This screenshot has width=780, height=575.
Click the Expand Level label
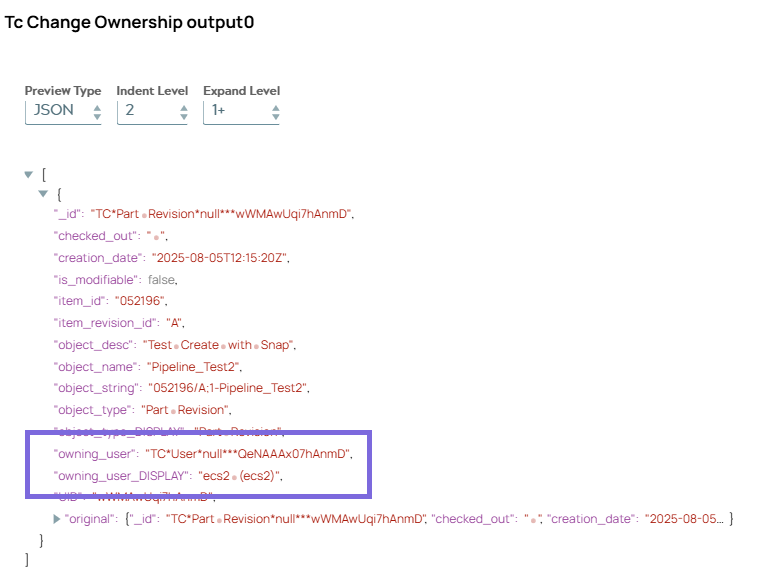[x=242, y=91]
